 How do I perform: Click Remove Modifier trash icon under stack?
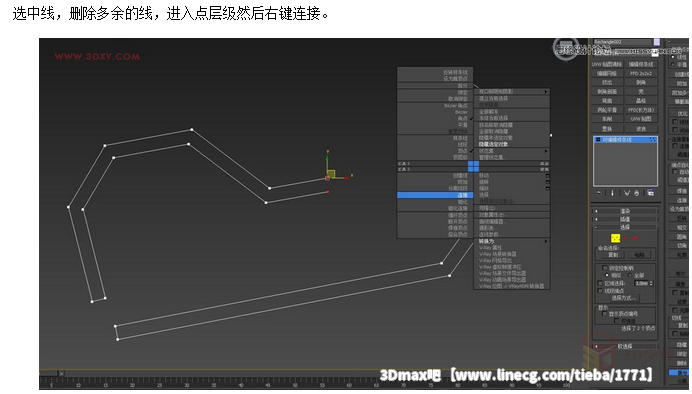tap(637, 193)
